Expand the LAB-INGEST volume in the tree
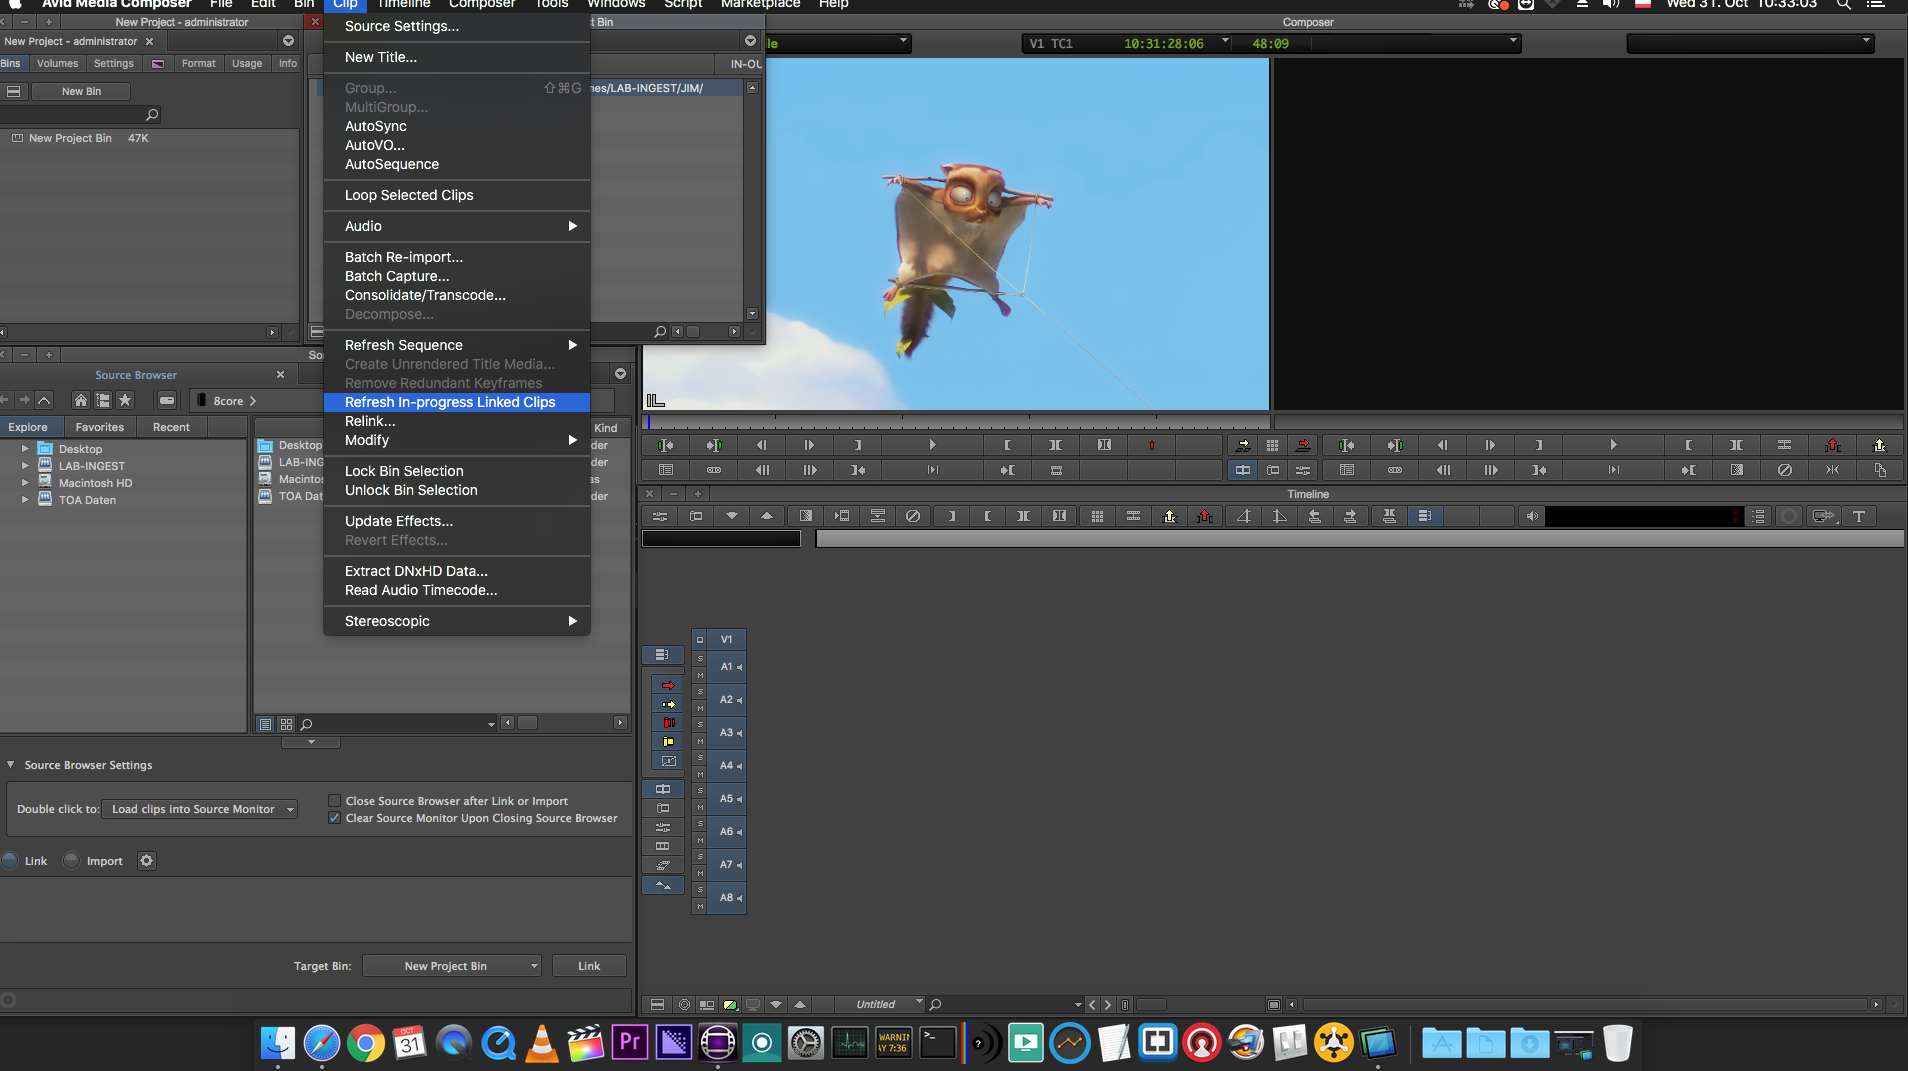This screenshot has width=1908, height=1071. tap(25, 466)
